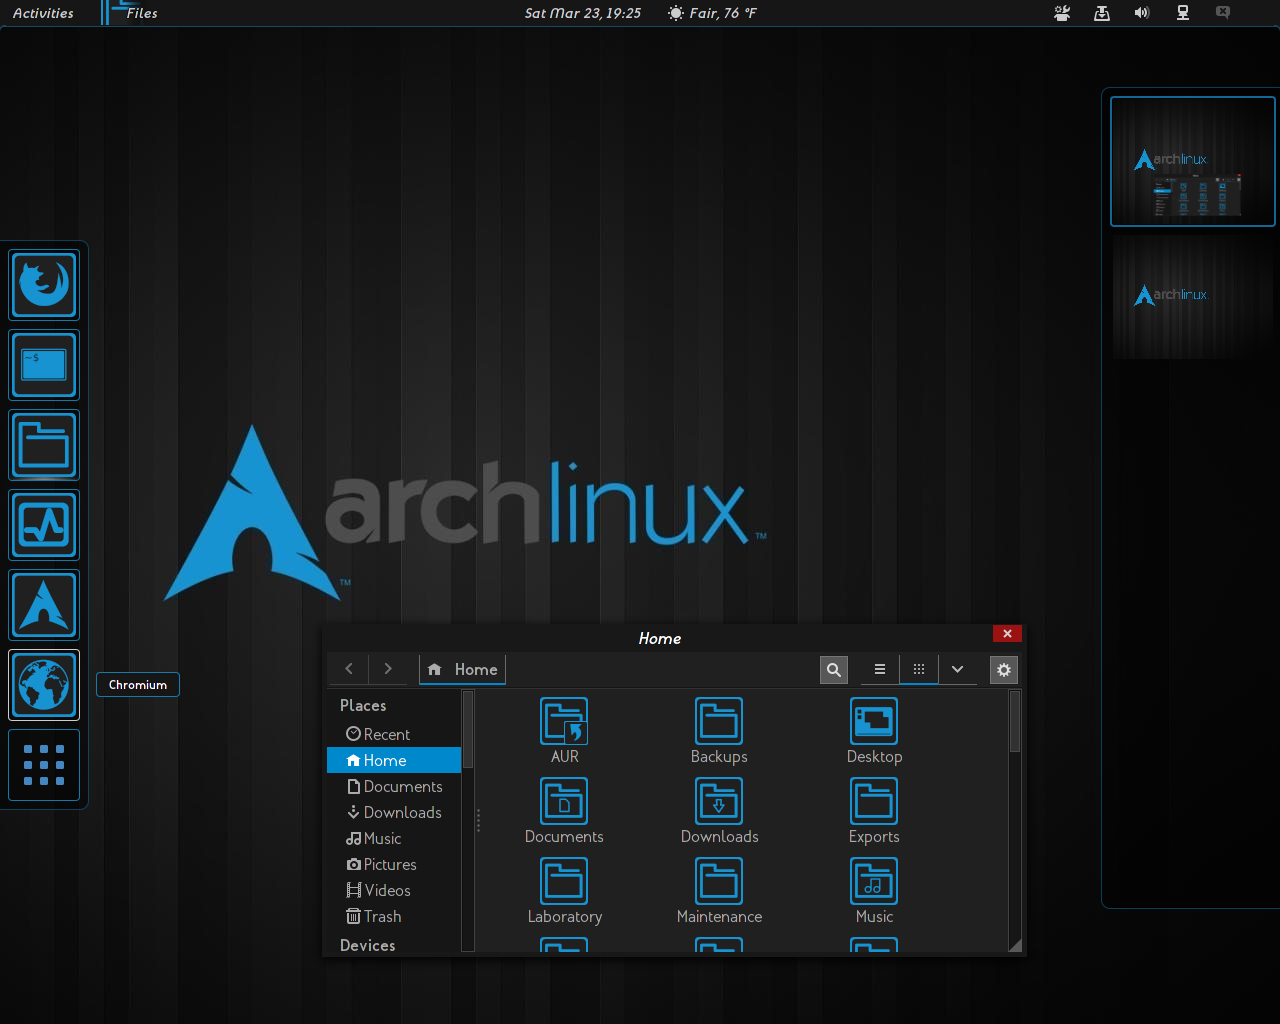Go forward in Files navigation

(388, 669)
